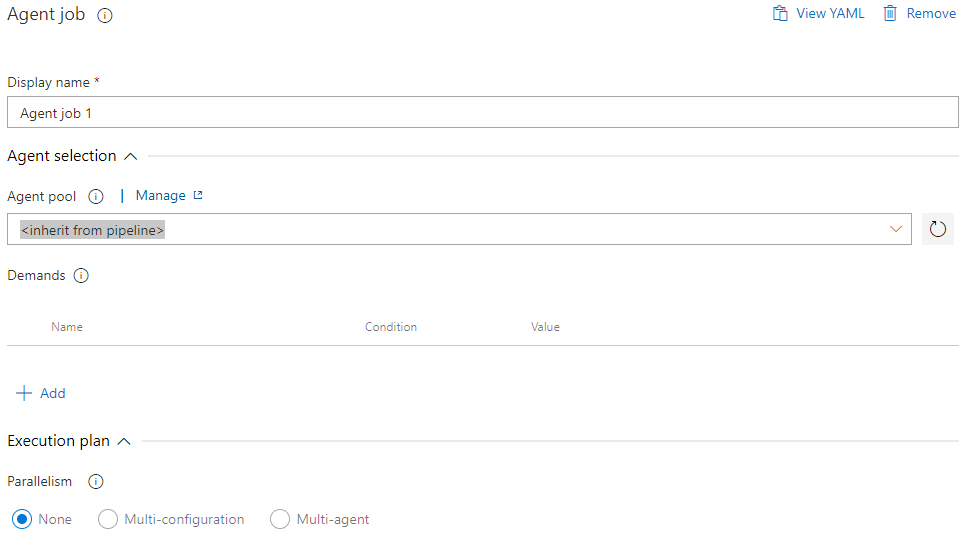Click the Agent pool info icon
This screenshot has height=547, width=969.
(96, 197)
